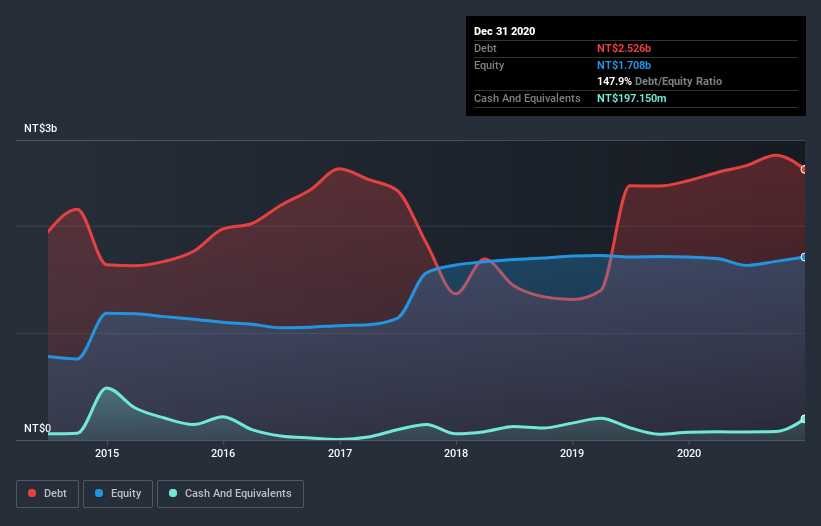Select the red Debt endpoint marker
The height and width of the screenshot is (526, 821).
coord(804,170)
